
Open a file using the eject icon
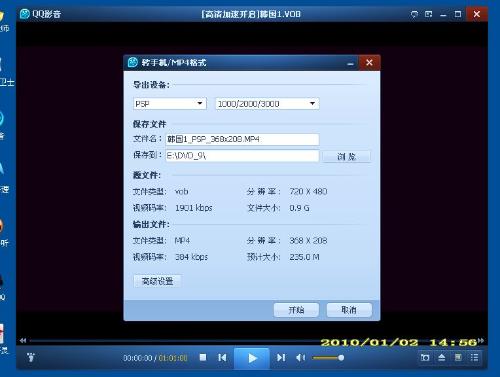pyautogui.click(x=442, y=358)
